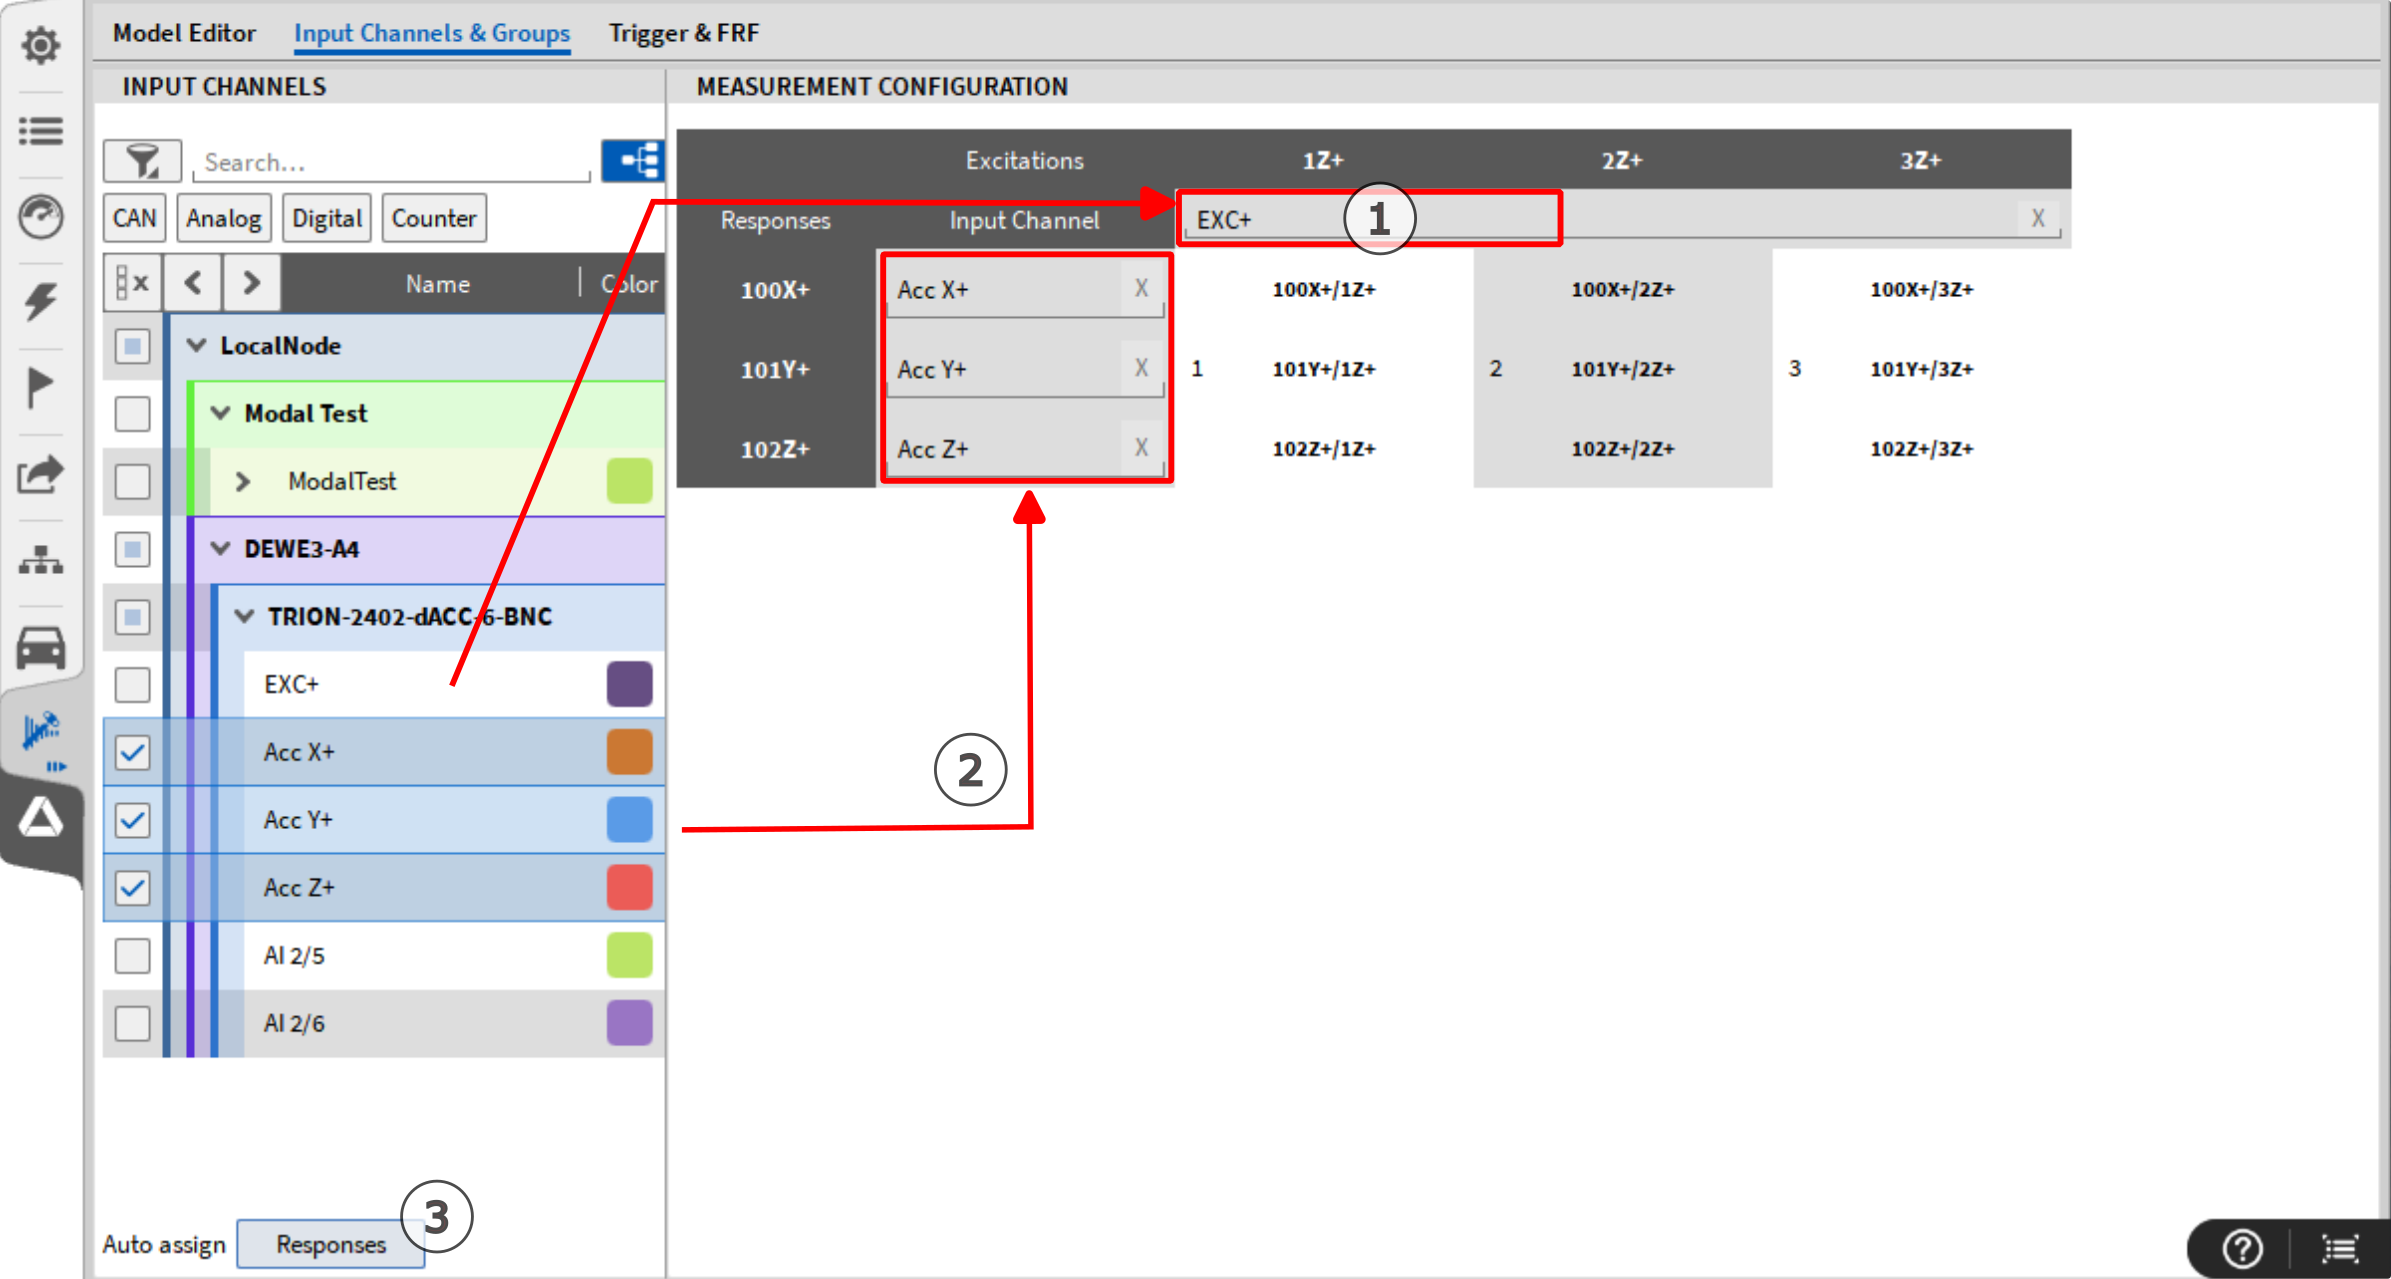The image size is (2391, 1279).
Task: Filter channels by Counter
Action: pos(434,218)
